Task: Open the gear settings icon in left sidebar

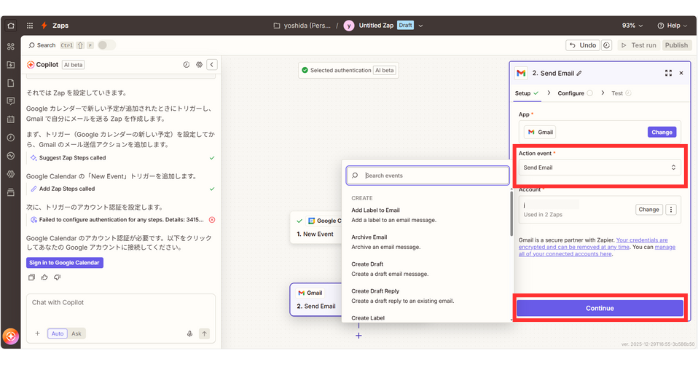Action: [11, 174]
